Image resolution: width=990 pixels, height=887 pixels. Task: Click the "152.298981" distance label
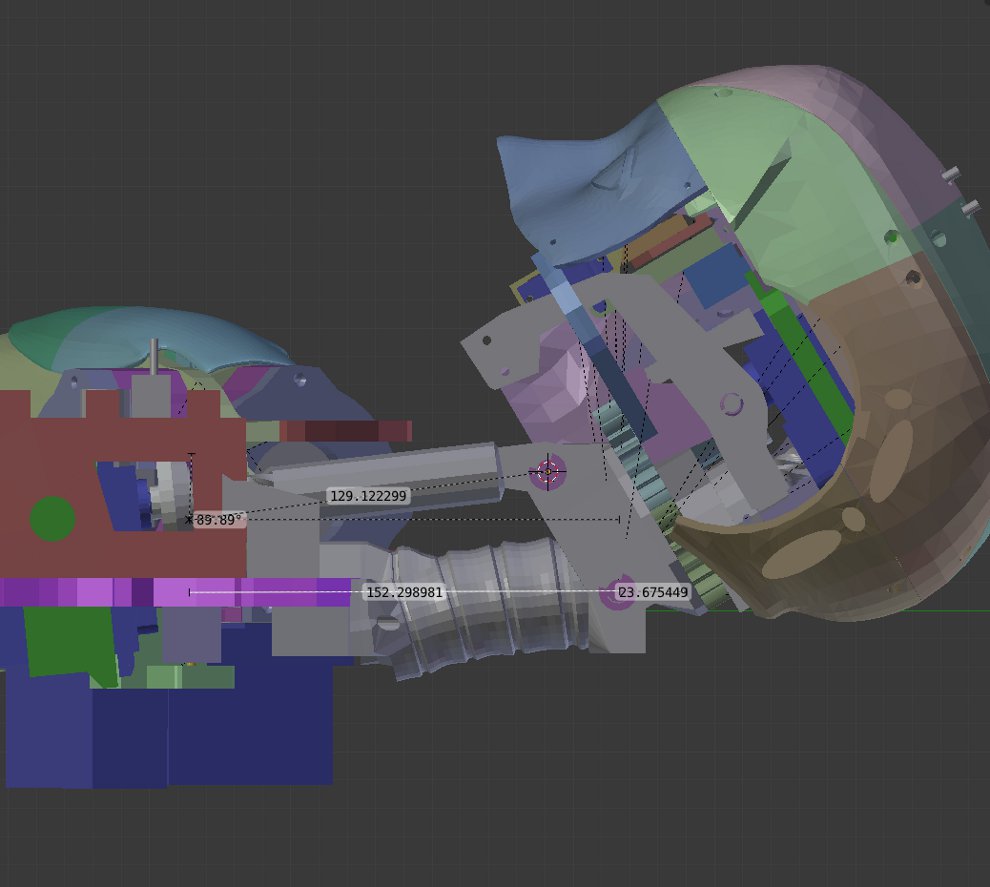pyautogui.click(x=405, y=592)
